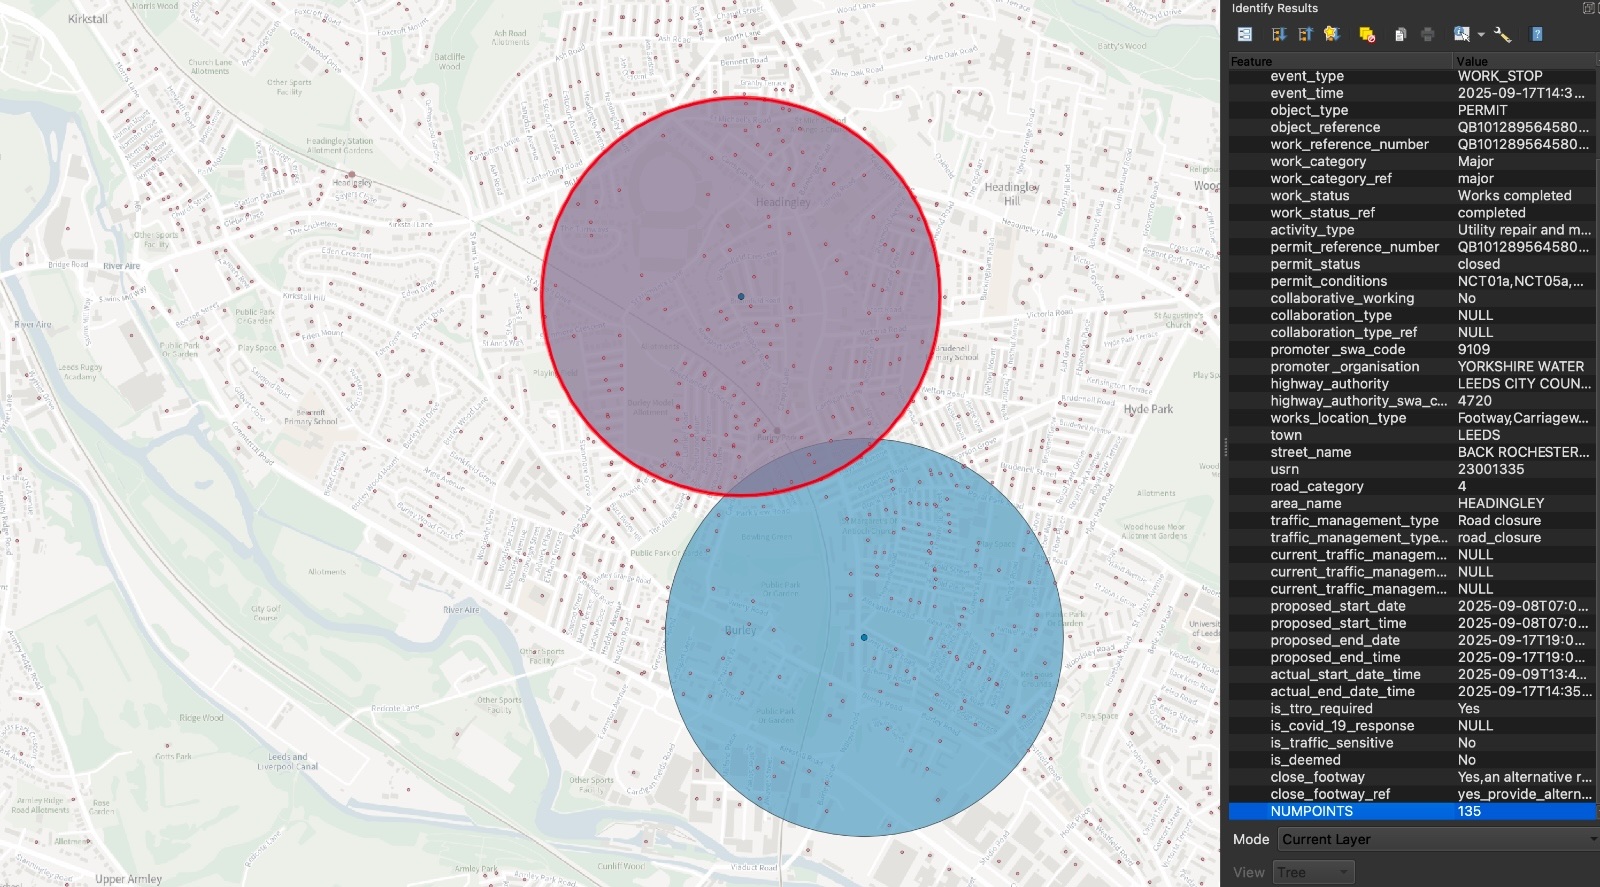The width and height of the screenshot is (1600, 887).
Task: Clear the identify results
Action: click(x=1367, y=34)
